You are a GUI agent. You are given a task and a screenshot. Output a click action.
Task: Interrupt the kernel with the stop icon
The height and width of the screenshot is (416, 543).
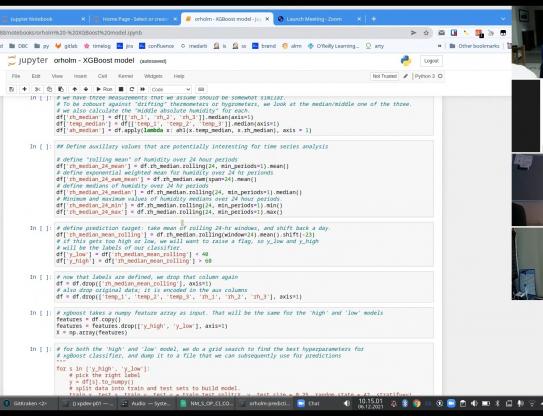coord(121,89)
